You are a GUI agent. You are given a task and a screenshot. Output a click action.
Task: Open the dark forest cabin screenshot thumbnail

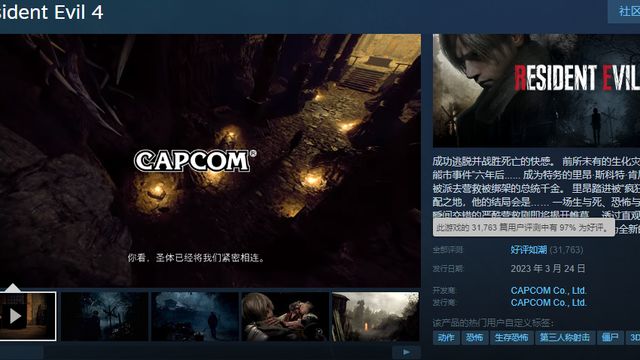click(104, 316)
